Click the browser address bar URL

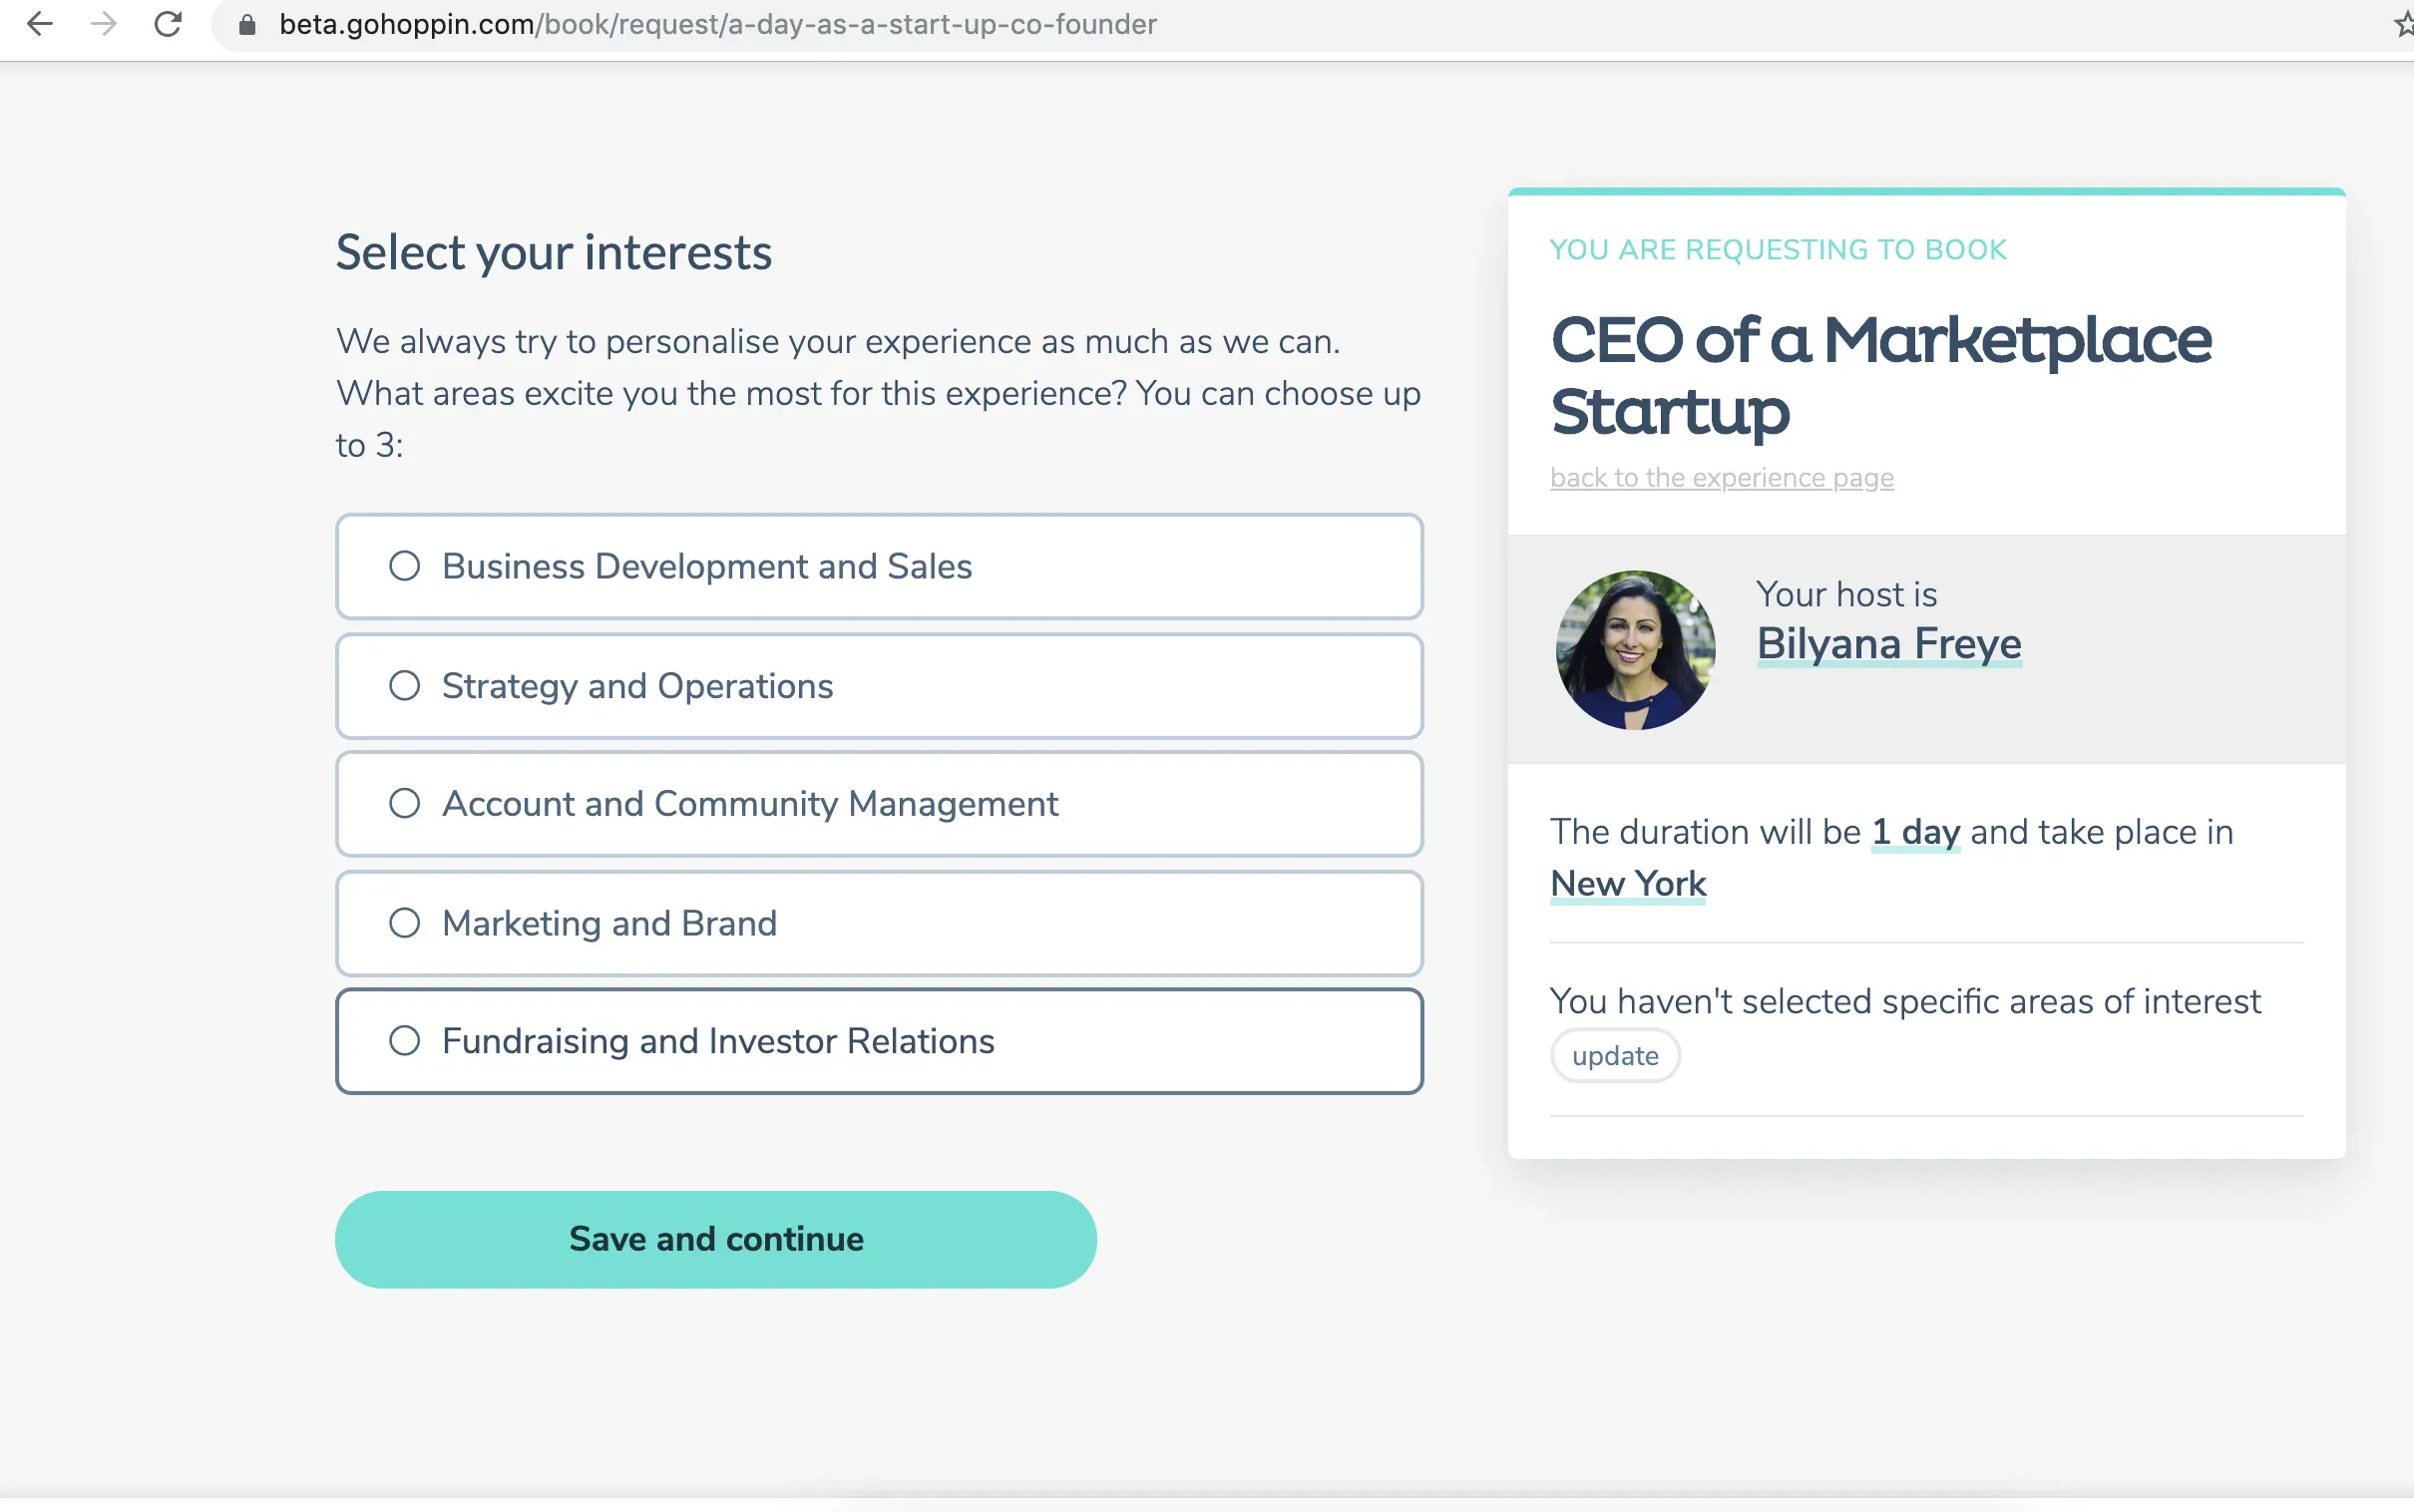click(x=716, y=24)
